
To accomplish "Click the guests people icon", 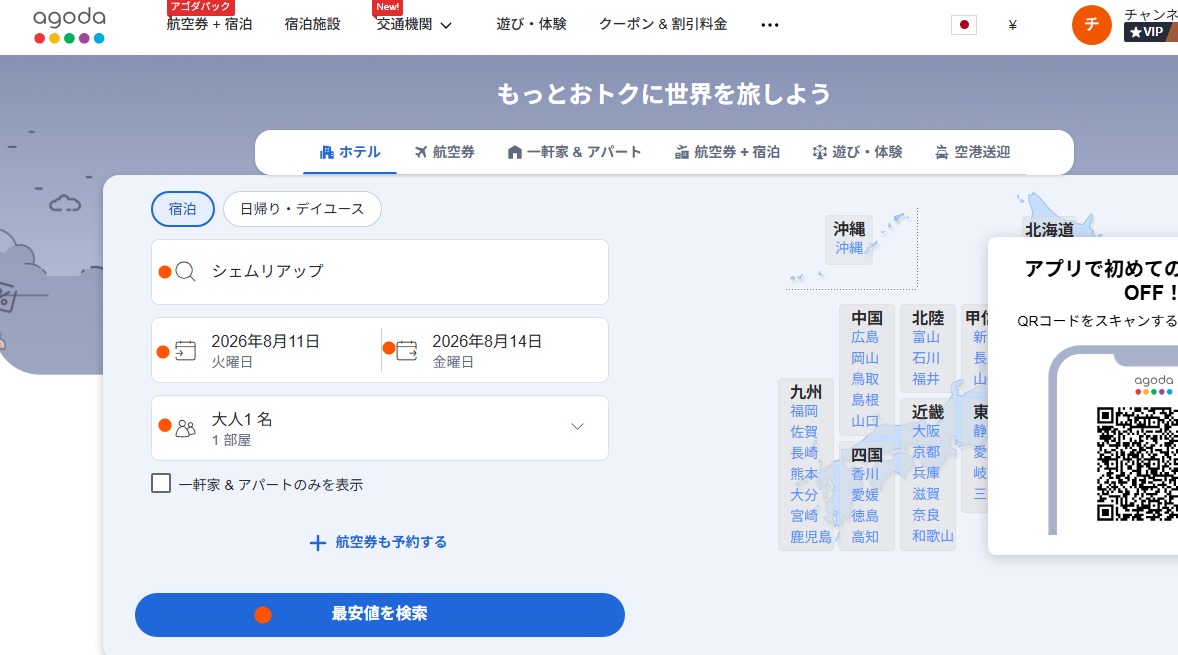I will tap(186, 428).
